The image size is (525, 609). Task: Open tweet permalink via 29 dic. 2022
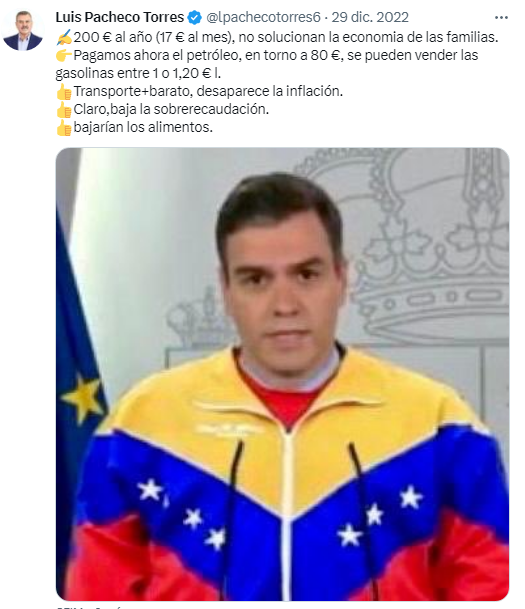370,17
